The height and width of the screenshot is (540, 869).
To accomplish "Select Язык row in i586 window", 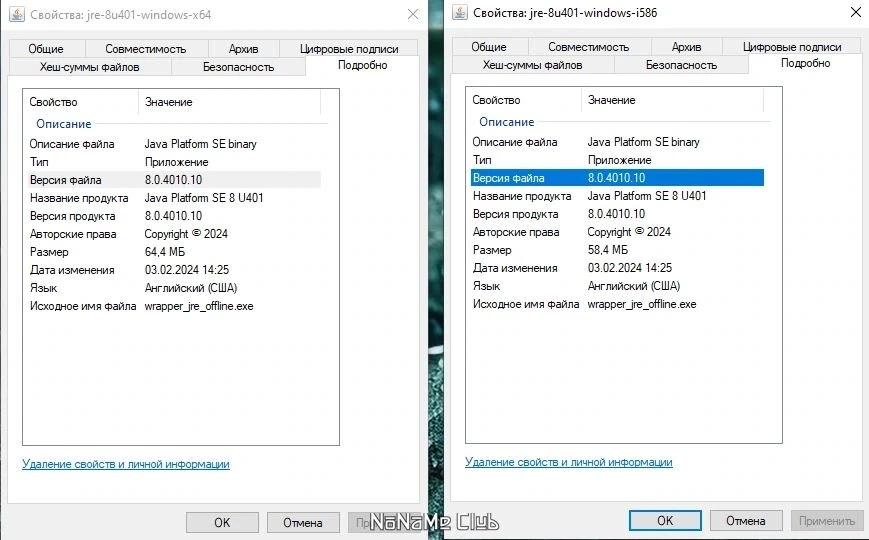I will (x=617, y=286).
